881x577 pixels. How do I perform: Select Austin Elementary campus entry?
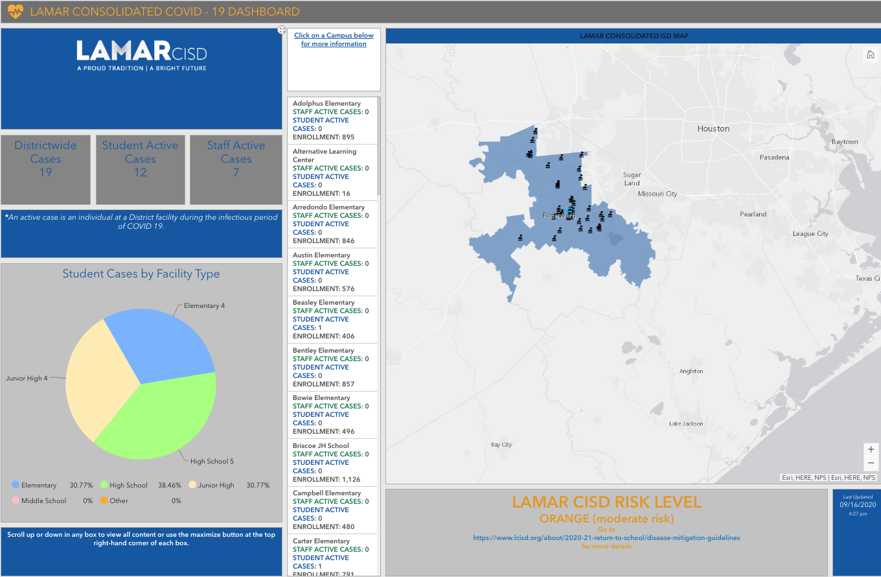pos(333,271)
